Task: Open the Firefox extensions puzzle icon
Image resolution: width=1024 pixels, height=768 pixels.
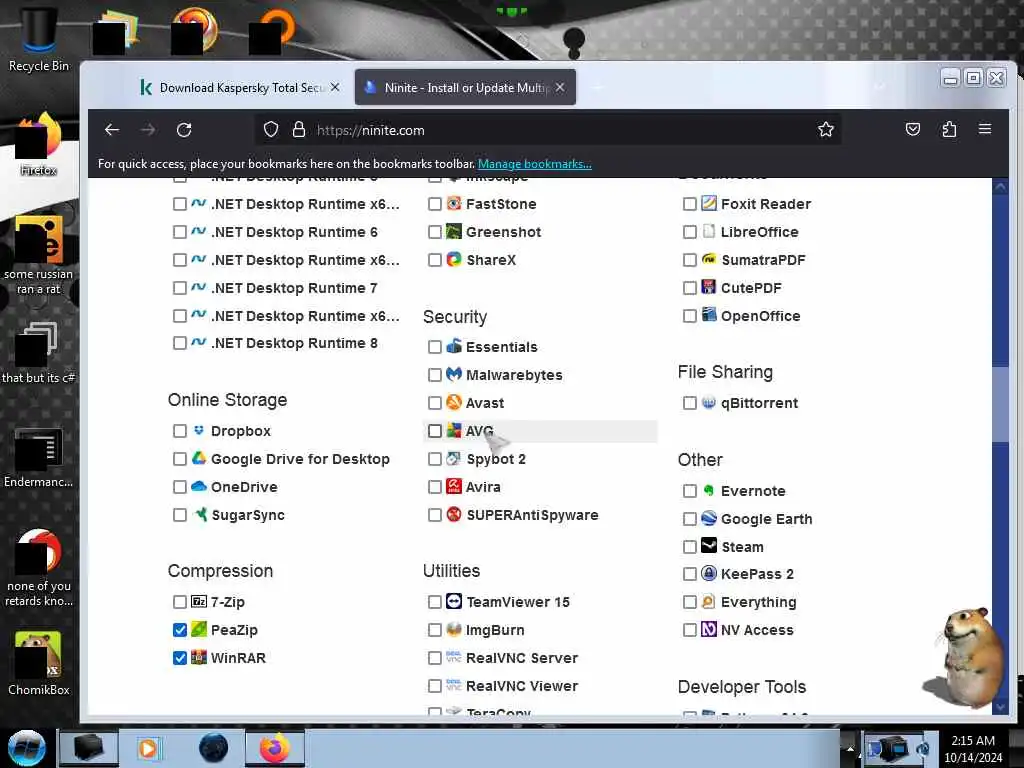Action: [949, 129]
